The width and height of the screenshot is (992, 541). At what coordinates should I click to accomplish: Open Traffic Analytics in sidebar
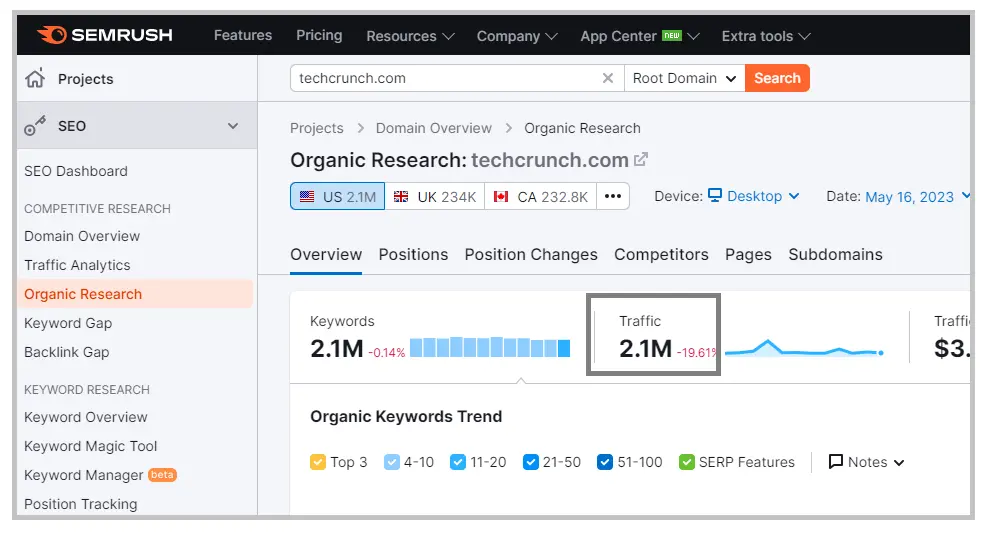tap(77, 265)
